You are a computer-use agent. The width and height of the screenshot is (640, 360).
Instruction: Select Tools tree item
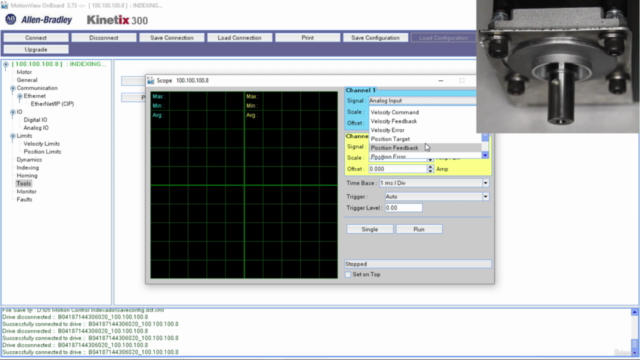click(24, 183)
